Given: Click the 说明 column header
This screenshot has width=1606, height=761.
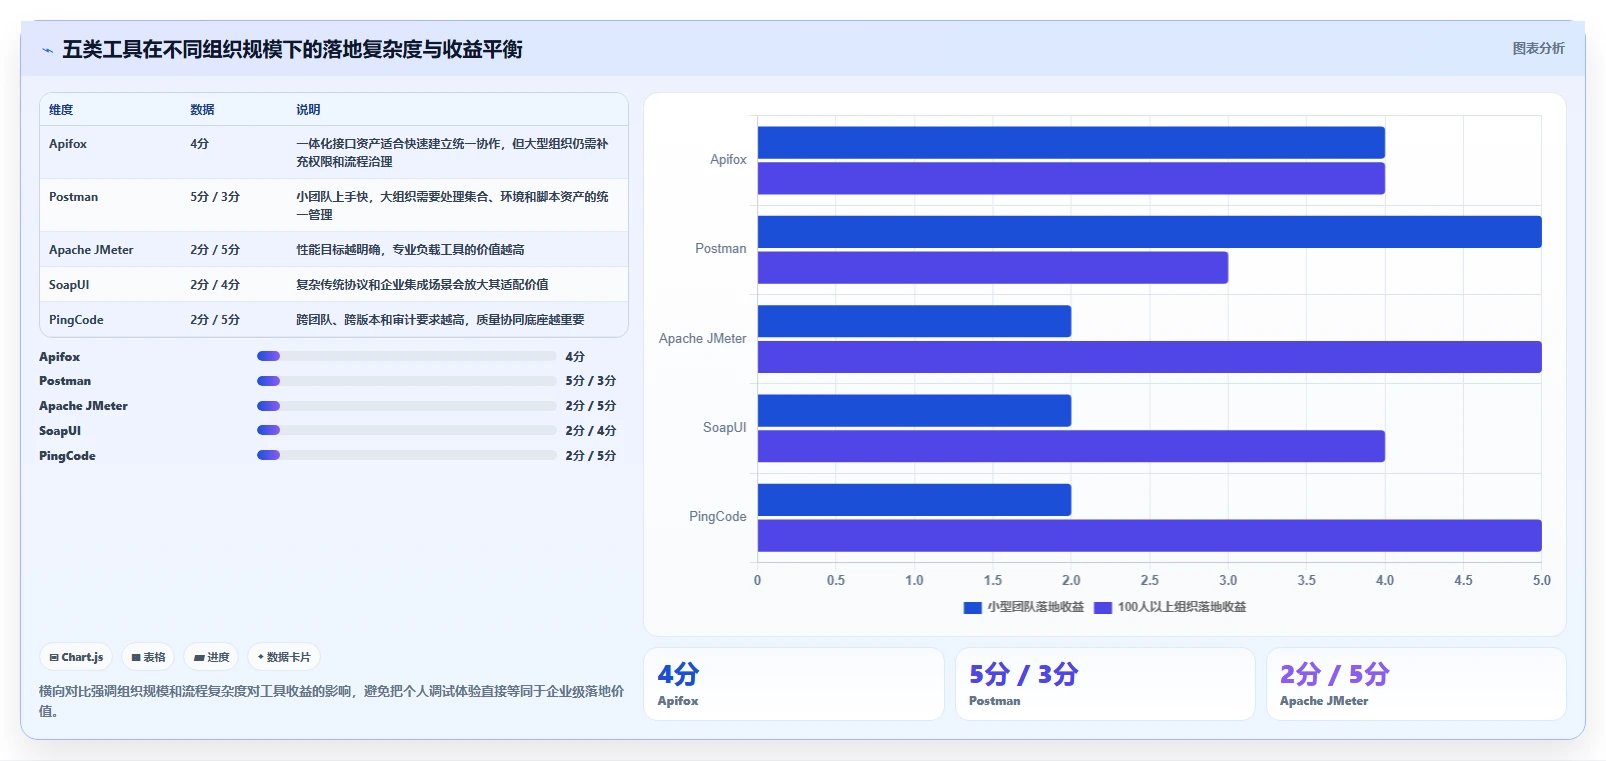Looking at the screenshot, I should tap(308, 110).
